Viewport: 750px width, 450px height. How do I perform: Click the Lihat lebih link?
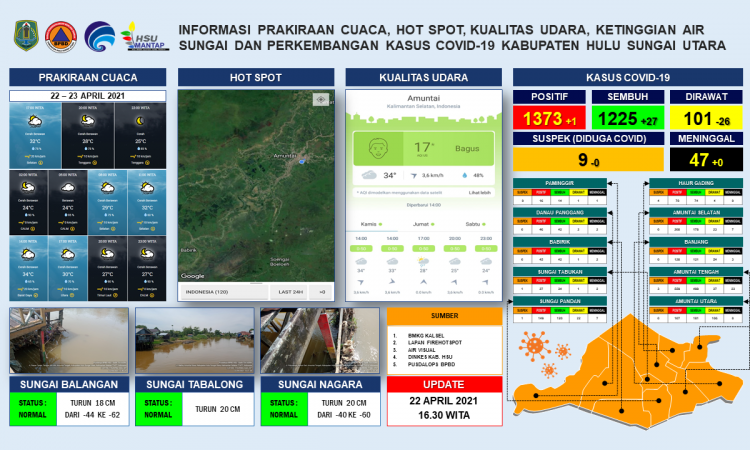[x=480, y=192]
